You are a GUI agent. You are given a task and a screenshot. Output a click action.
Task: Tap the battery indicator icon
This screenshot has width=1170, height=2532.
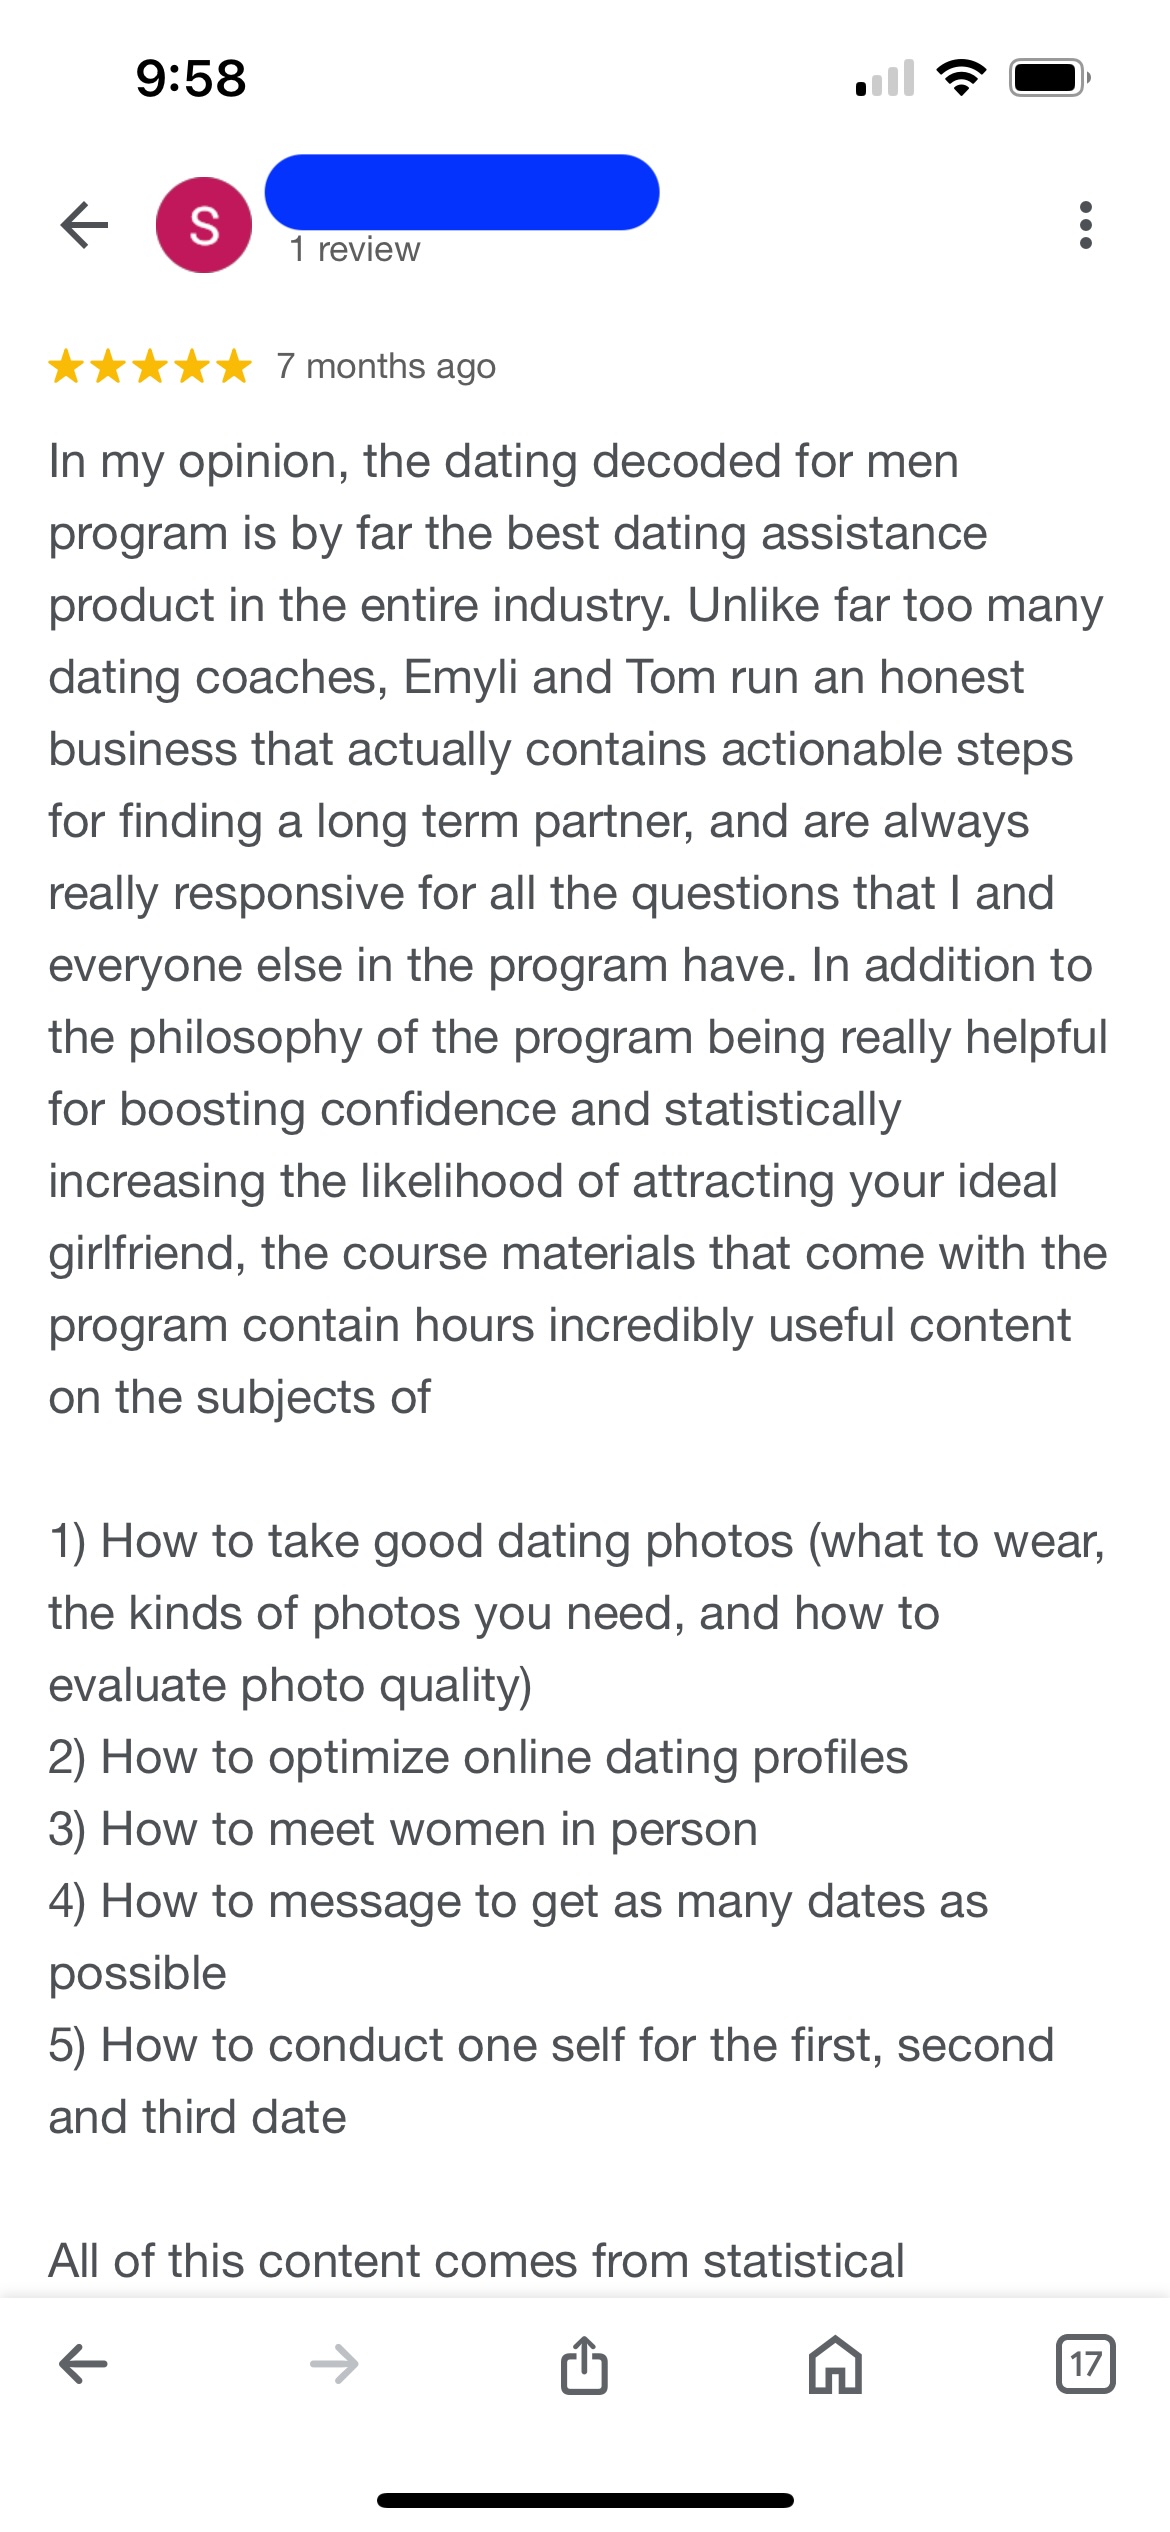1049,78
